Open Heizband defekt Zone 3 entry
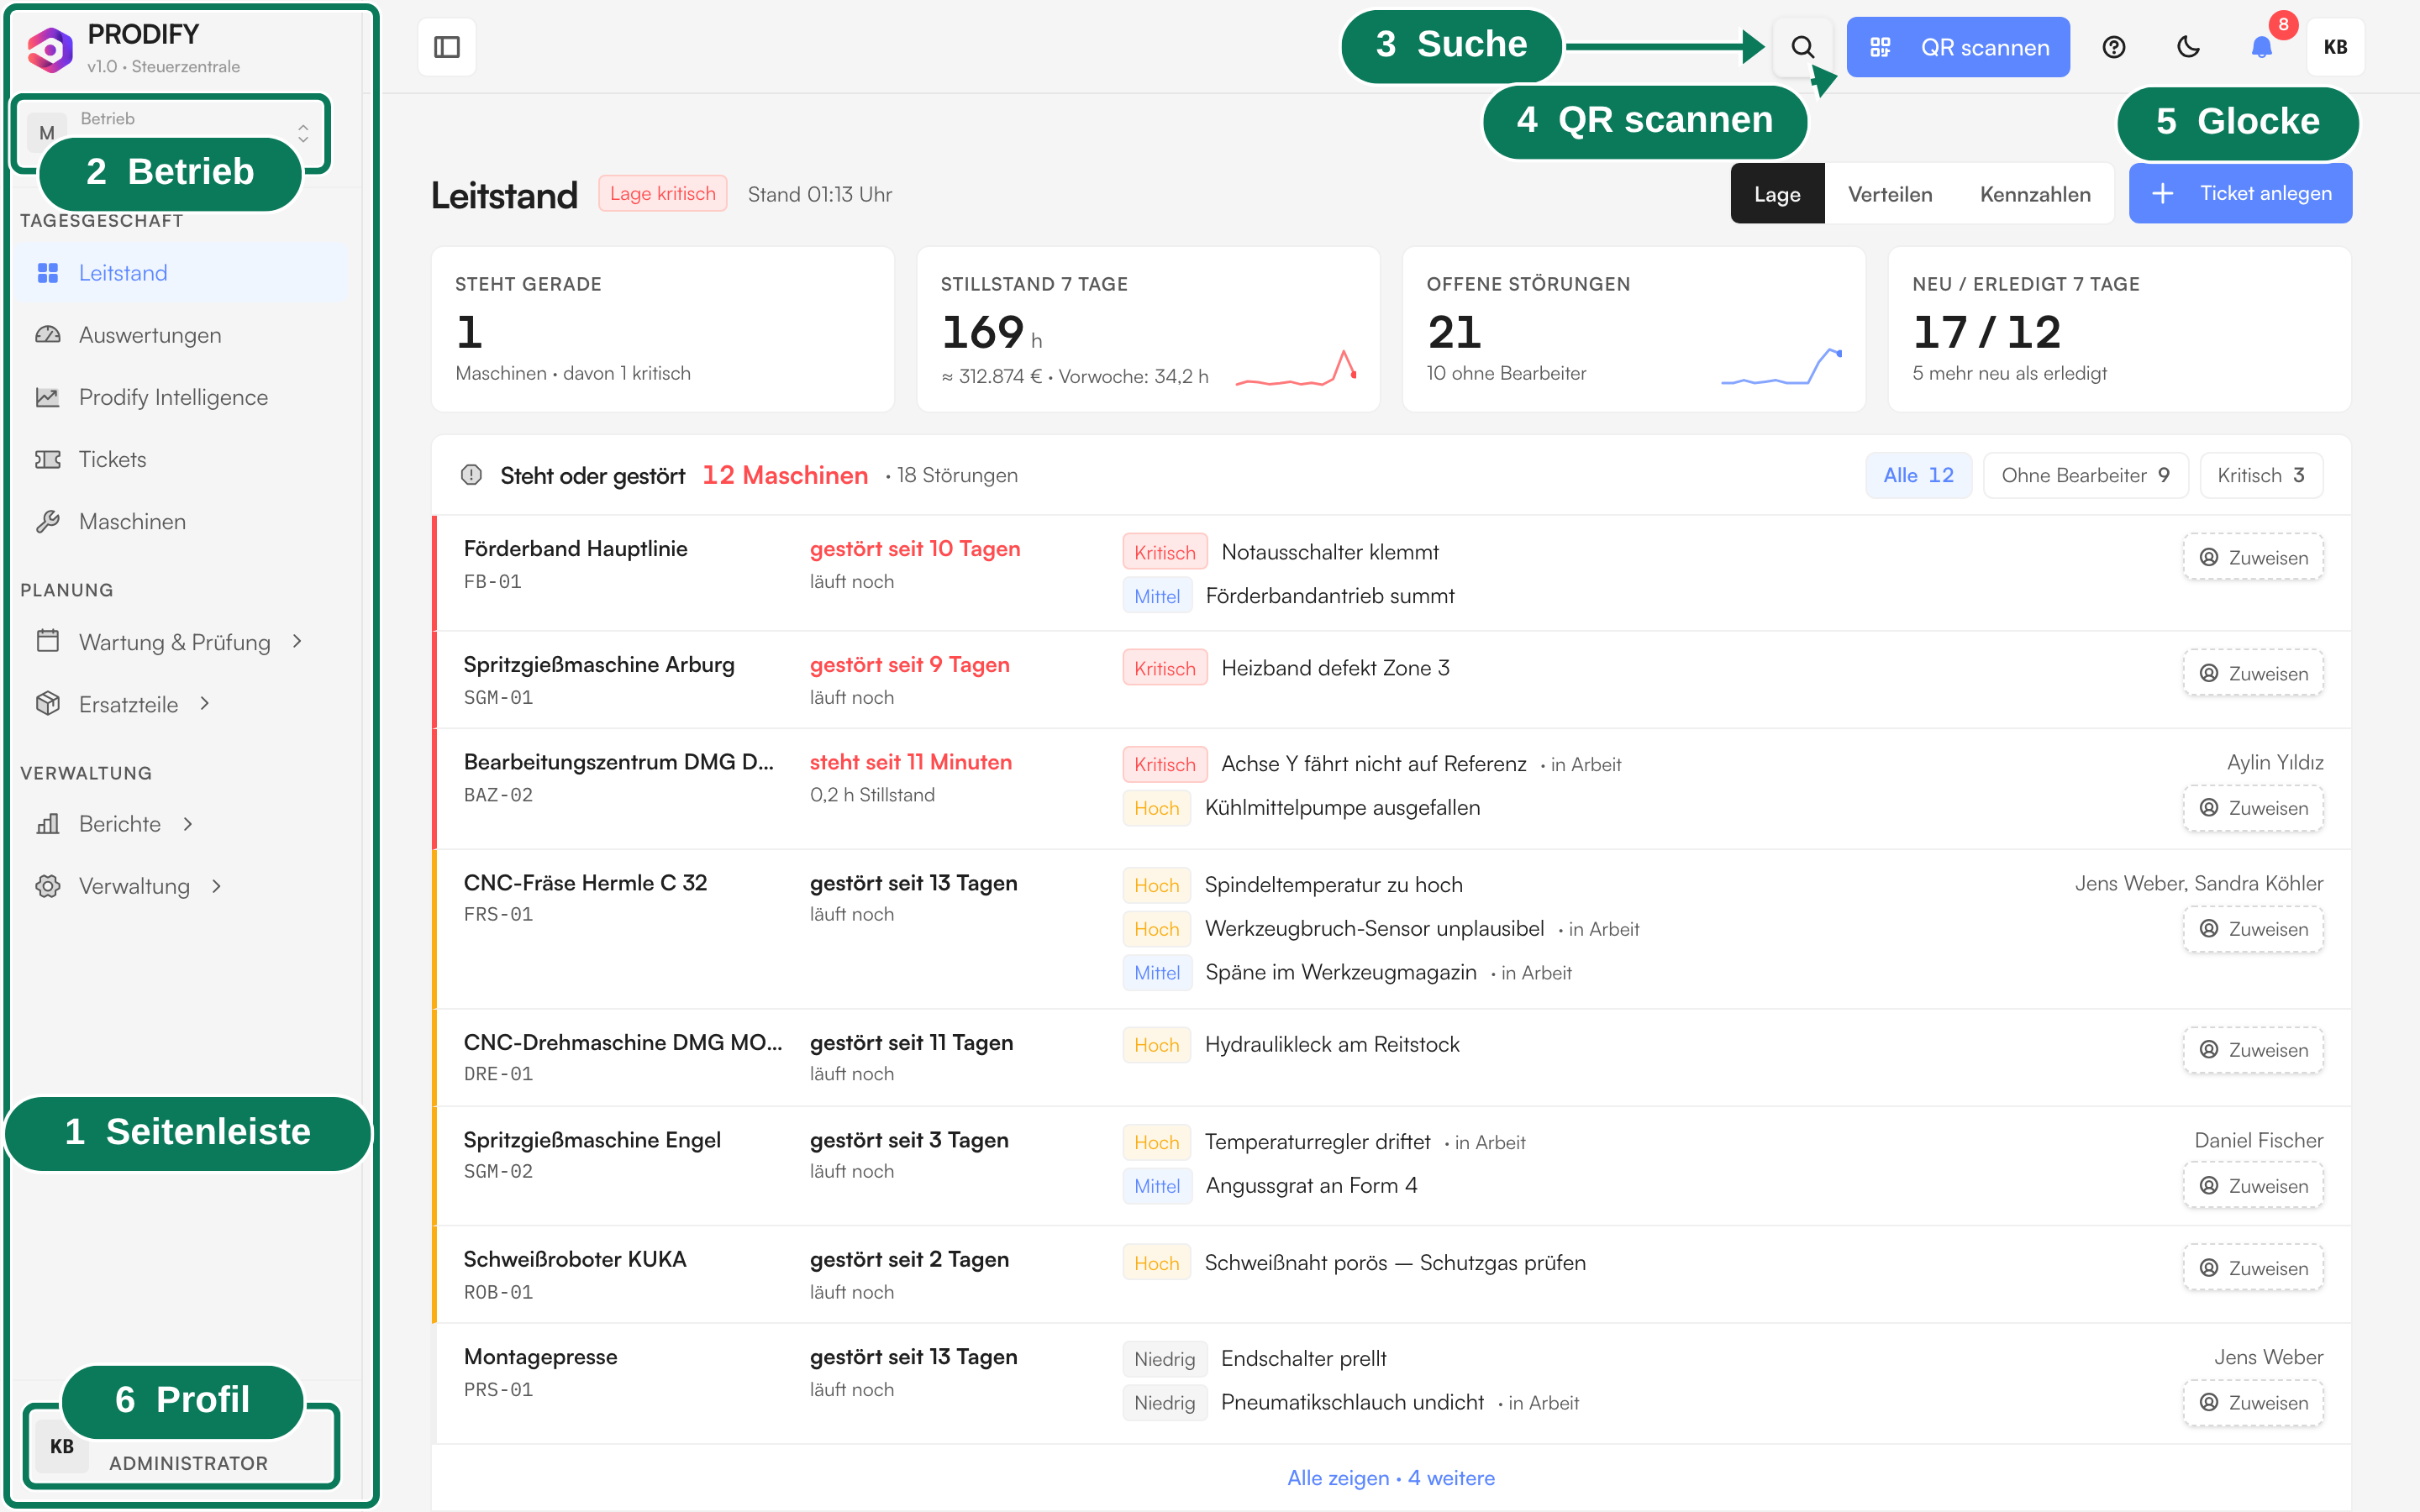 [1334, 668]
